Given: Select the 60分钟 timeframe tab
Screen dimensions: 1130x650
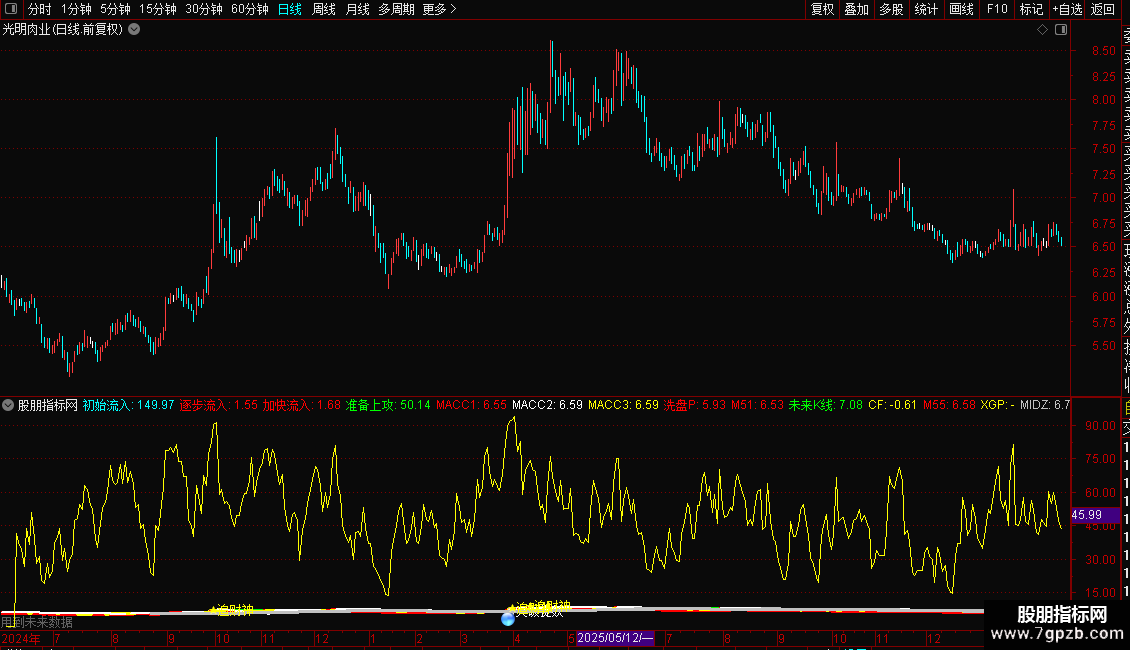Looking at the screenshot, I should tap(250, 9).
